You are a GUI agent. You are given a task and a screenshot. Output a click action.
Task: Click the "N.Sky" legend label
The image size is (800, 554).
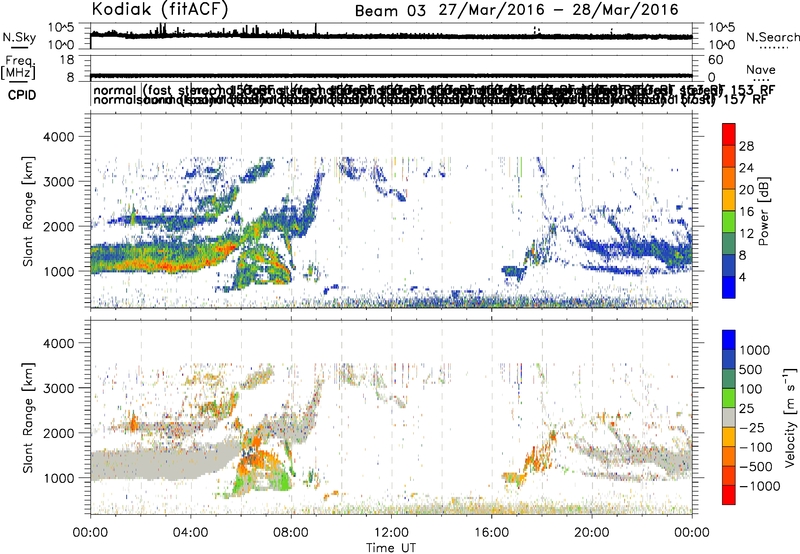[19, 37]
